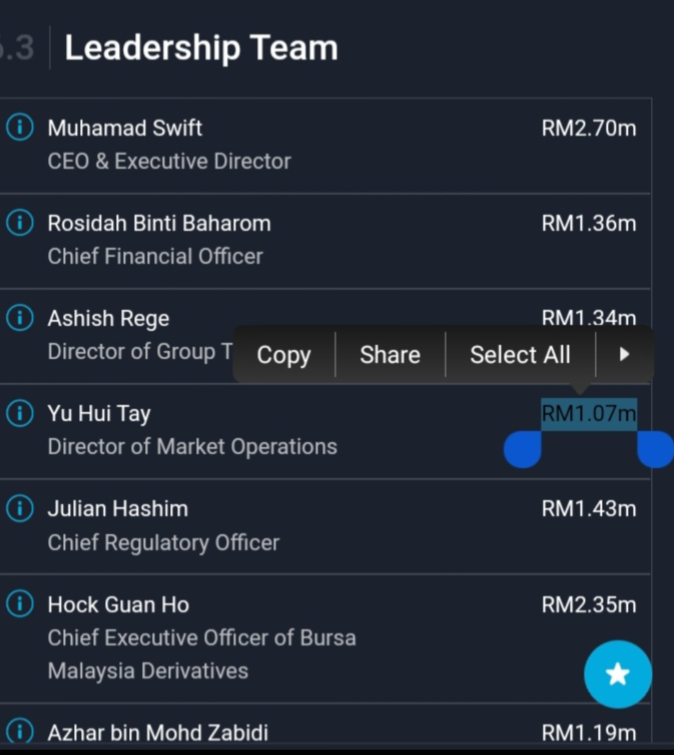Tap Hock Guan Ho's RM2.35m compensation

[588, 604]
